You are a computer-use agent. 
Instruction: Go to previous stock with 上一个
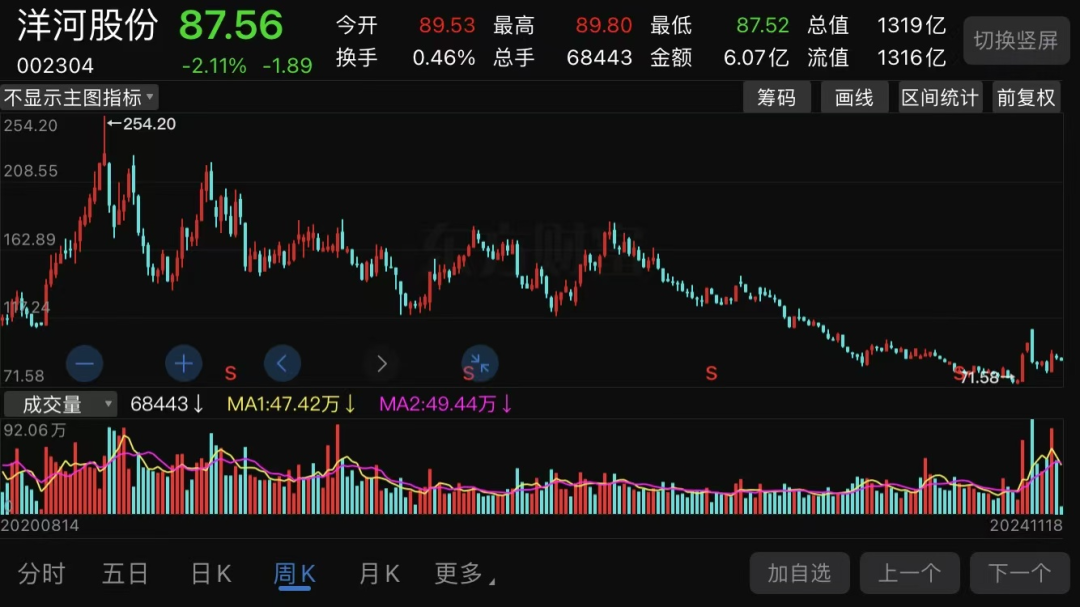[x=910, y=573]
